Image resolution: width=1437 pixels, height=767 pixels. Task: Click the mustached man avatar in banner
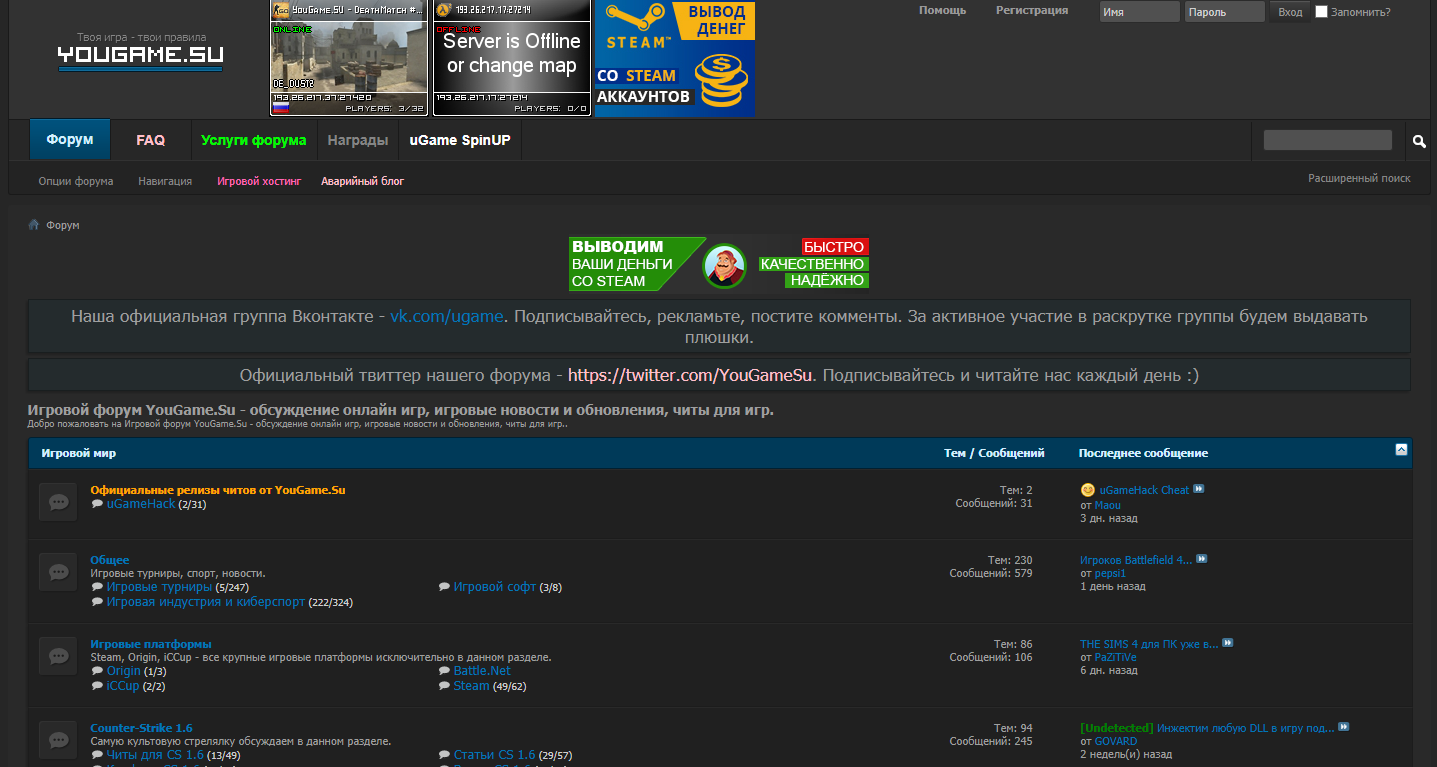[725, 265]
